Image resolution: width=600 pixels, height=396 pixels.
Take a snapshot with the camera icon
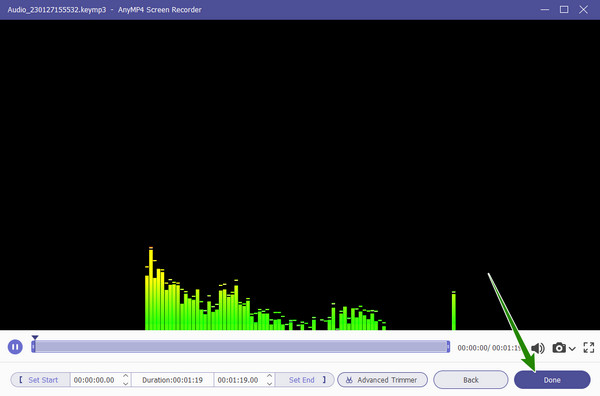(x=559, y=348)
